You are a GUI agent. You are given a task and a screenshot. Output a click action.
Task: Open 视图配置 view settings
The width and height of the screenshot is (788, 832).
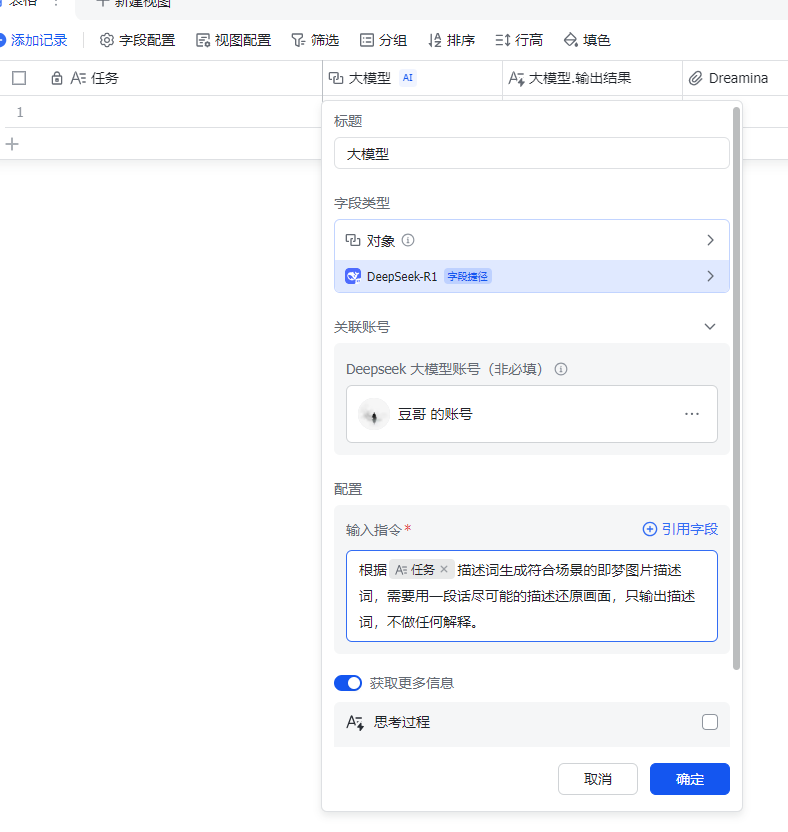click(x=233, y=40)
